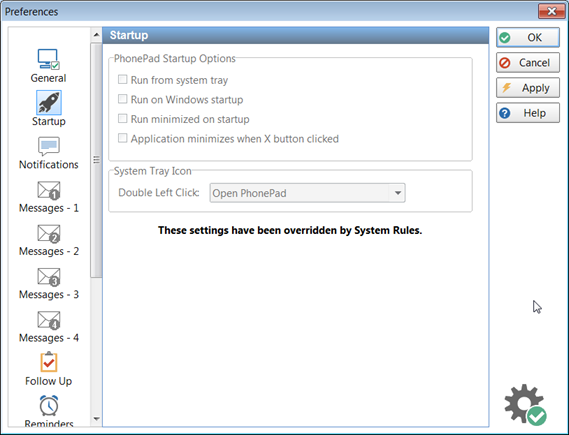569x435 pixels.
Task: Select the Startup rocket icon
Action: [49, 102]
